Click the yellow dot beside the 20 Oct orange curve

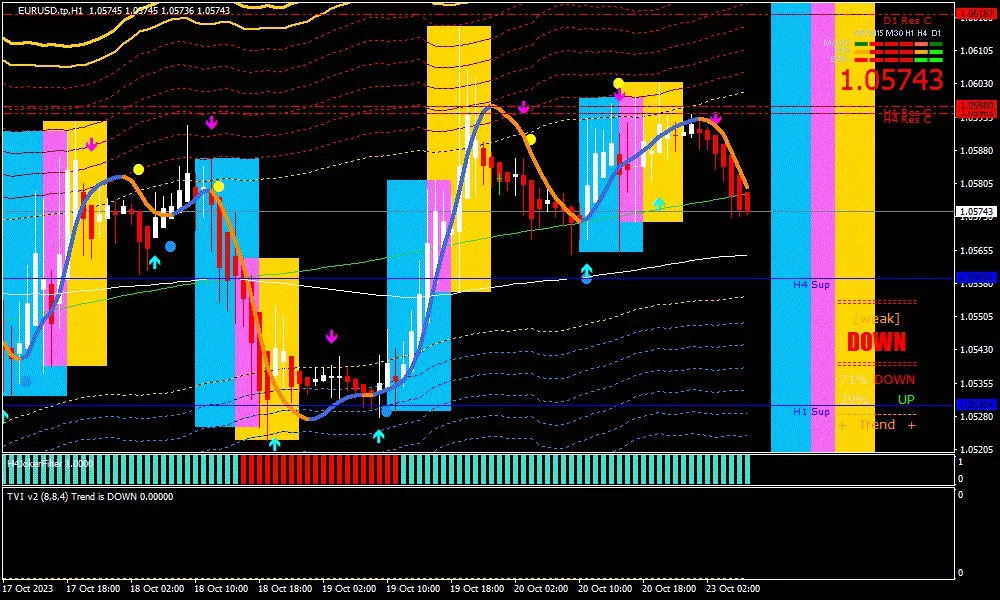click(531, 140)
